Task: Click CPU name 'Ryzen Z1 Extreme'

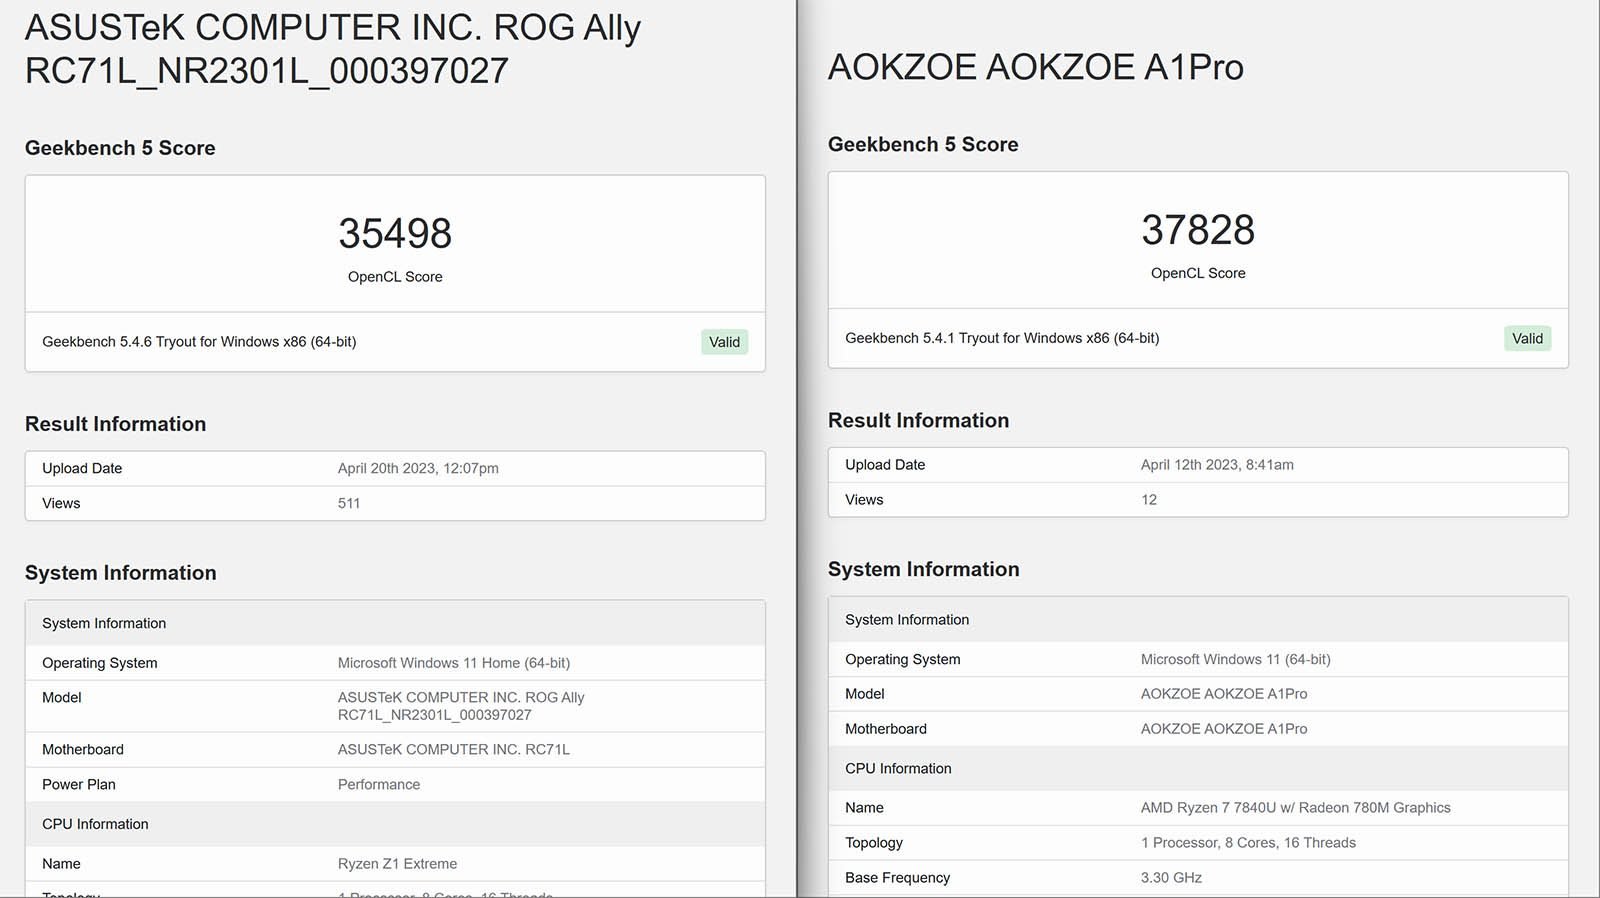Action: (397, 864)
